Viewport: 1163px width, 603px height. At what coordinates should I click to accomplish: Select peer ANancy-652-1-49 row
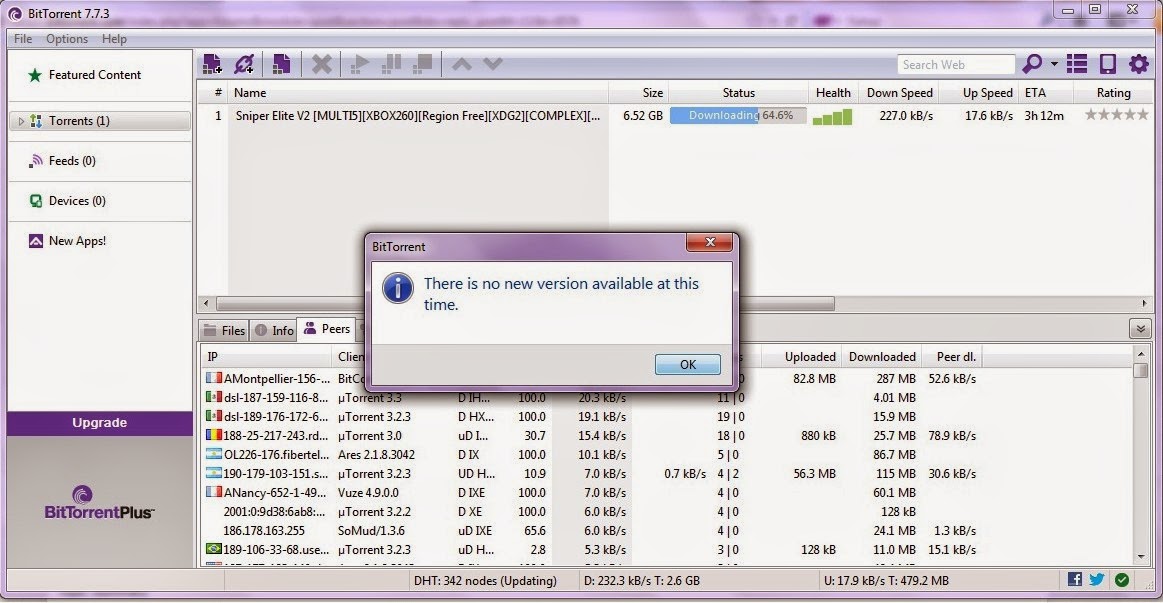pyautogui.click(x=668, y=492)
